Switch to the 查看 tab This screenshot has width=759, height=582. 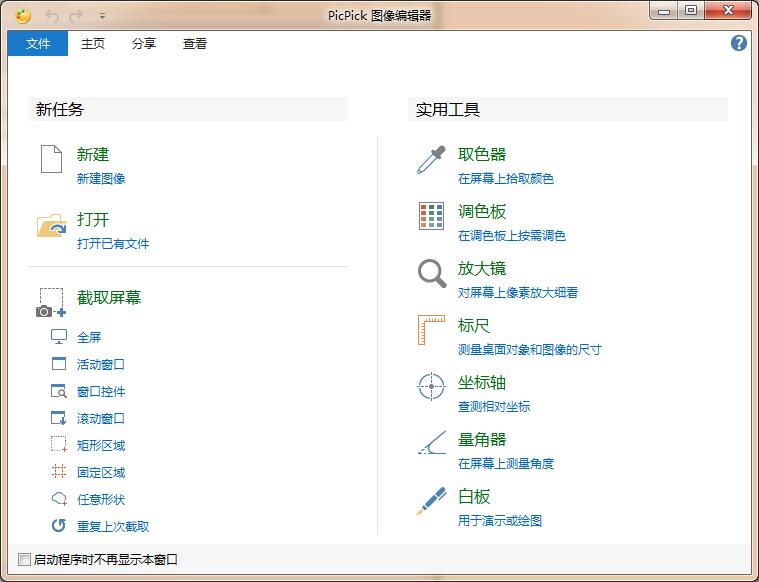pyautogui.click(x=195, y=44)
